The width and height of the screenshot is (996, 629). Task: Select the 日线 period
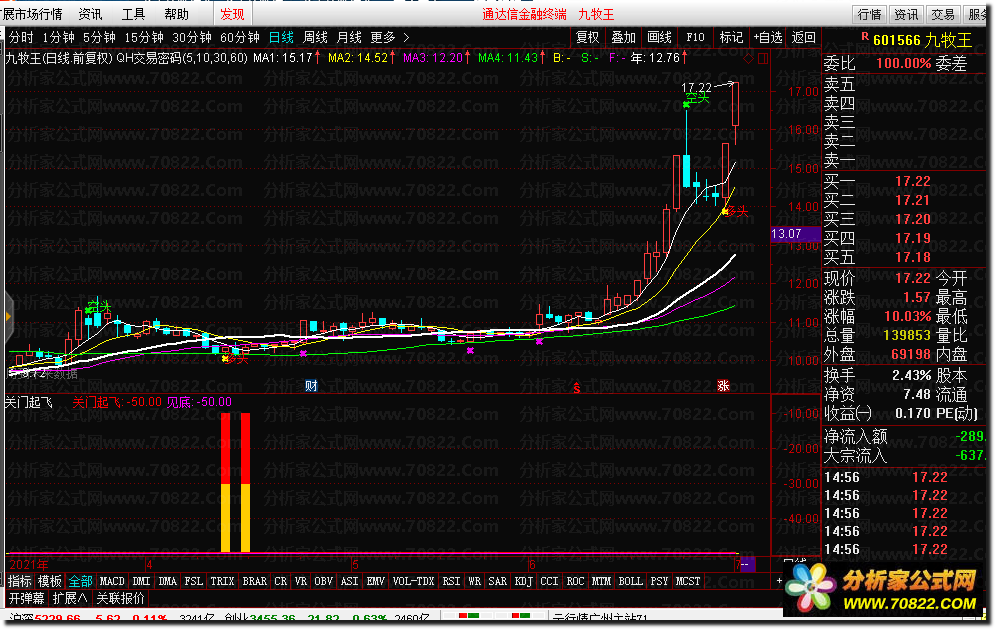[x=281, y=37]
